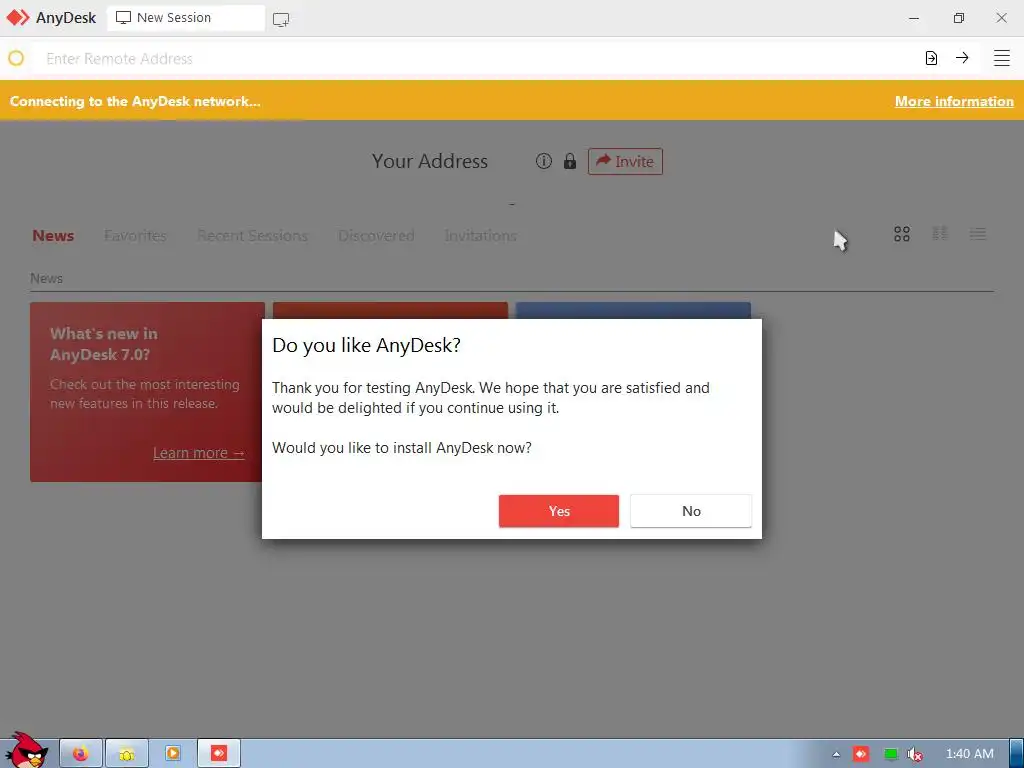Click the AnyDesk system tray icon
This screenshot has width=1024, height=768.
coord(861,754)
